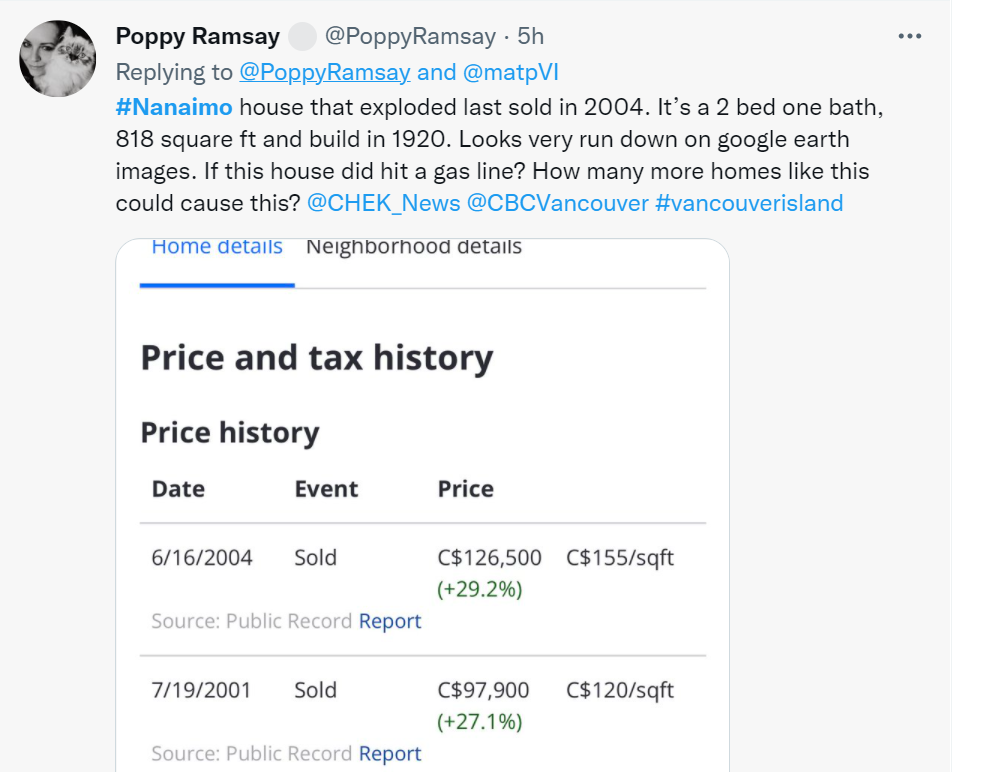Click the #Nanaimo hashtag
This screenshot has height=772, width=996.
[174, 107]
